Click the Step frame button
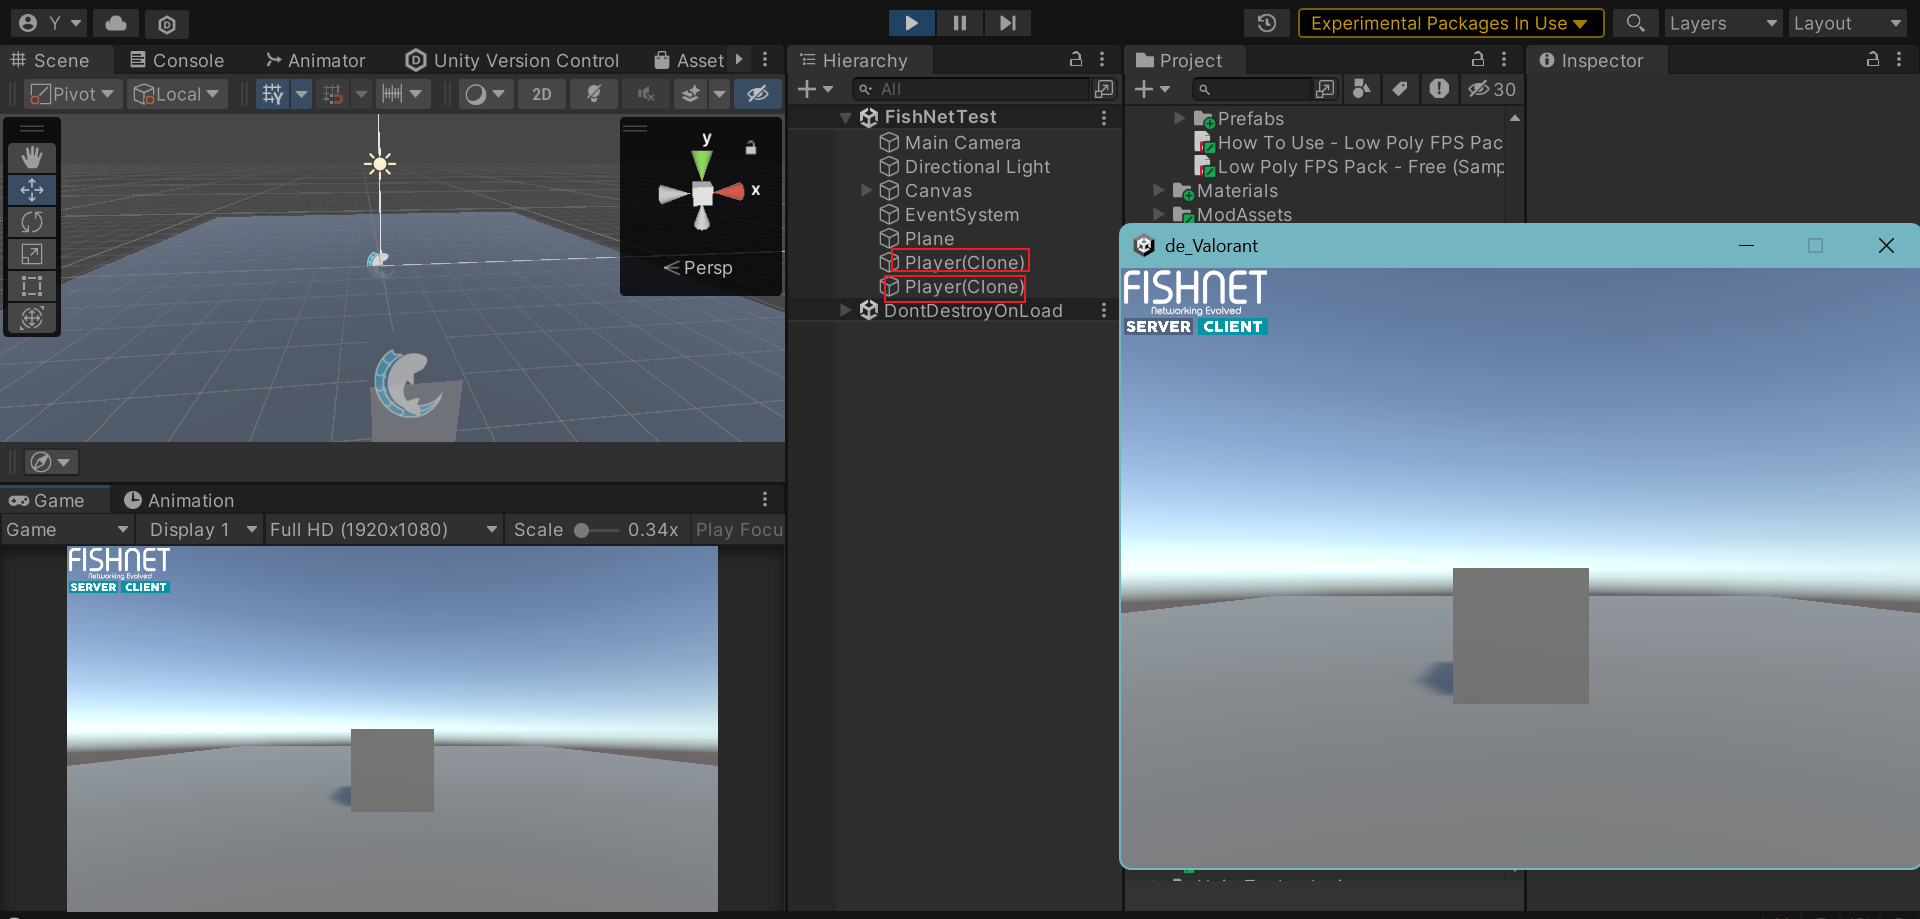This screenshot has width=1920, height=919. (1007, 23)
